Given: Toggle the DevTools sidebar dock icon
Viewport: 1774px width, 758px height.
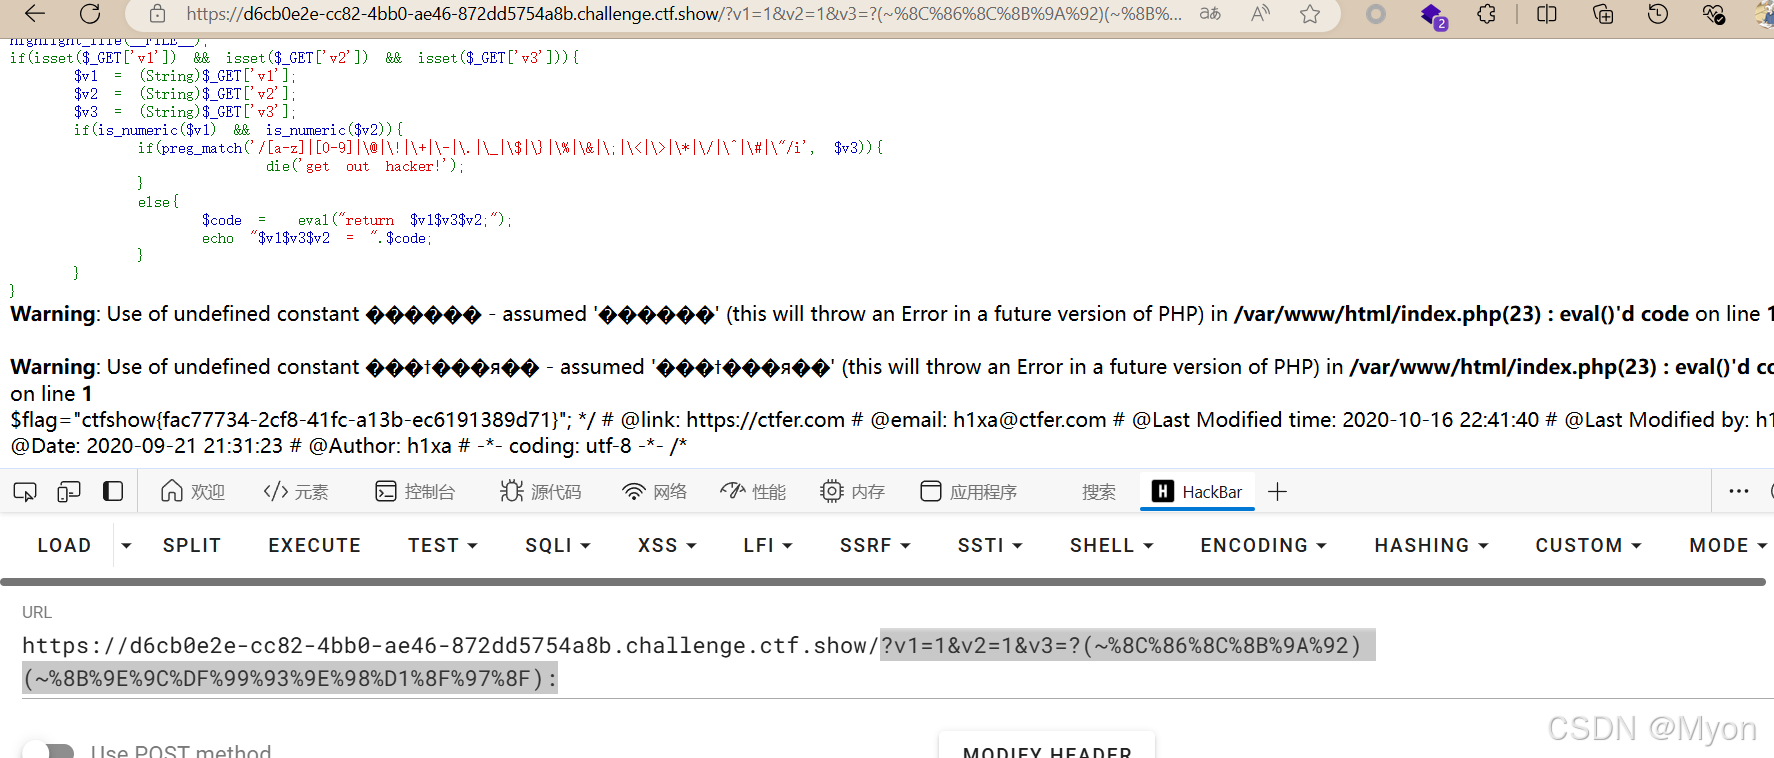Looking at the screenshot, I should pos(113,492).
